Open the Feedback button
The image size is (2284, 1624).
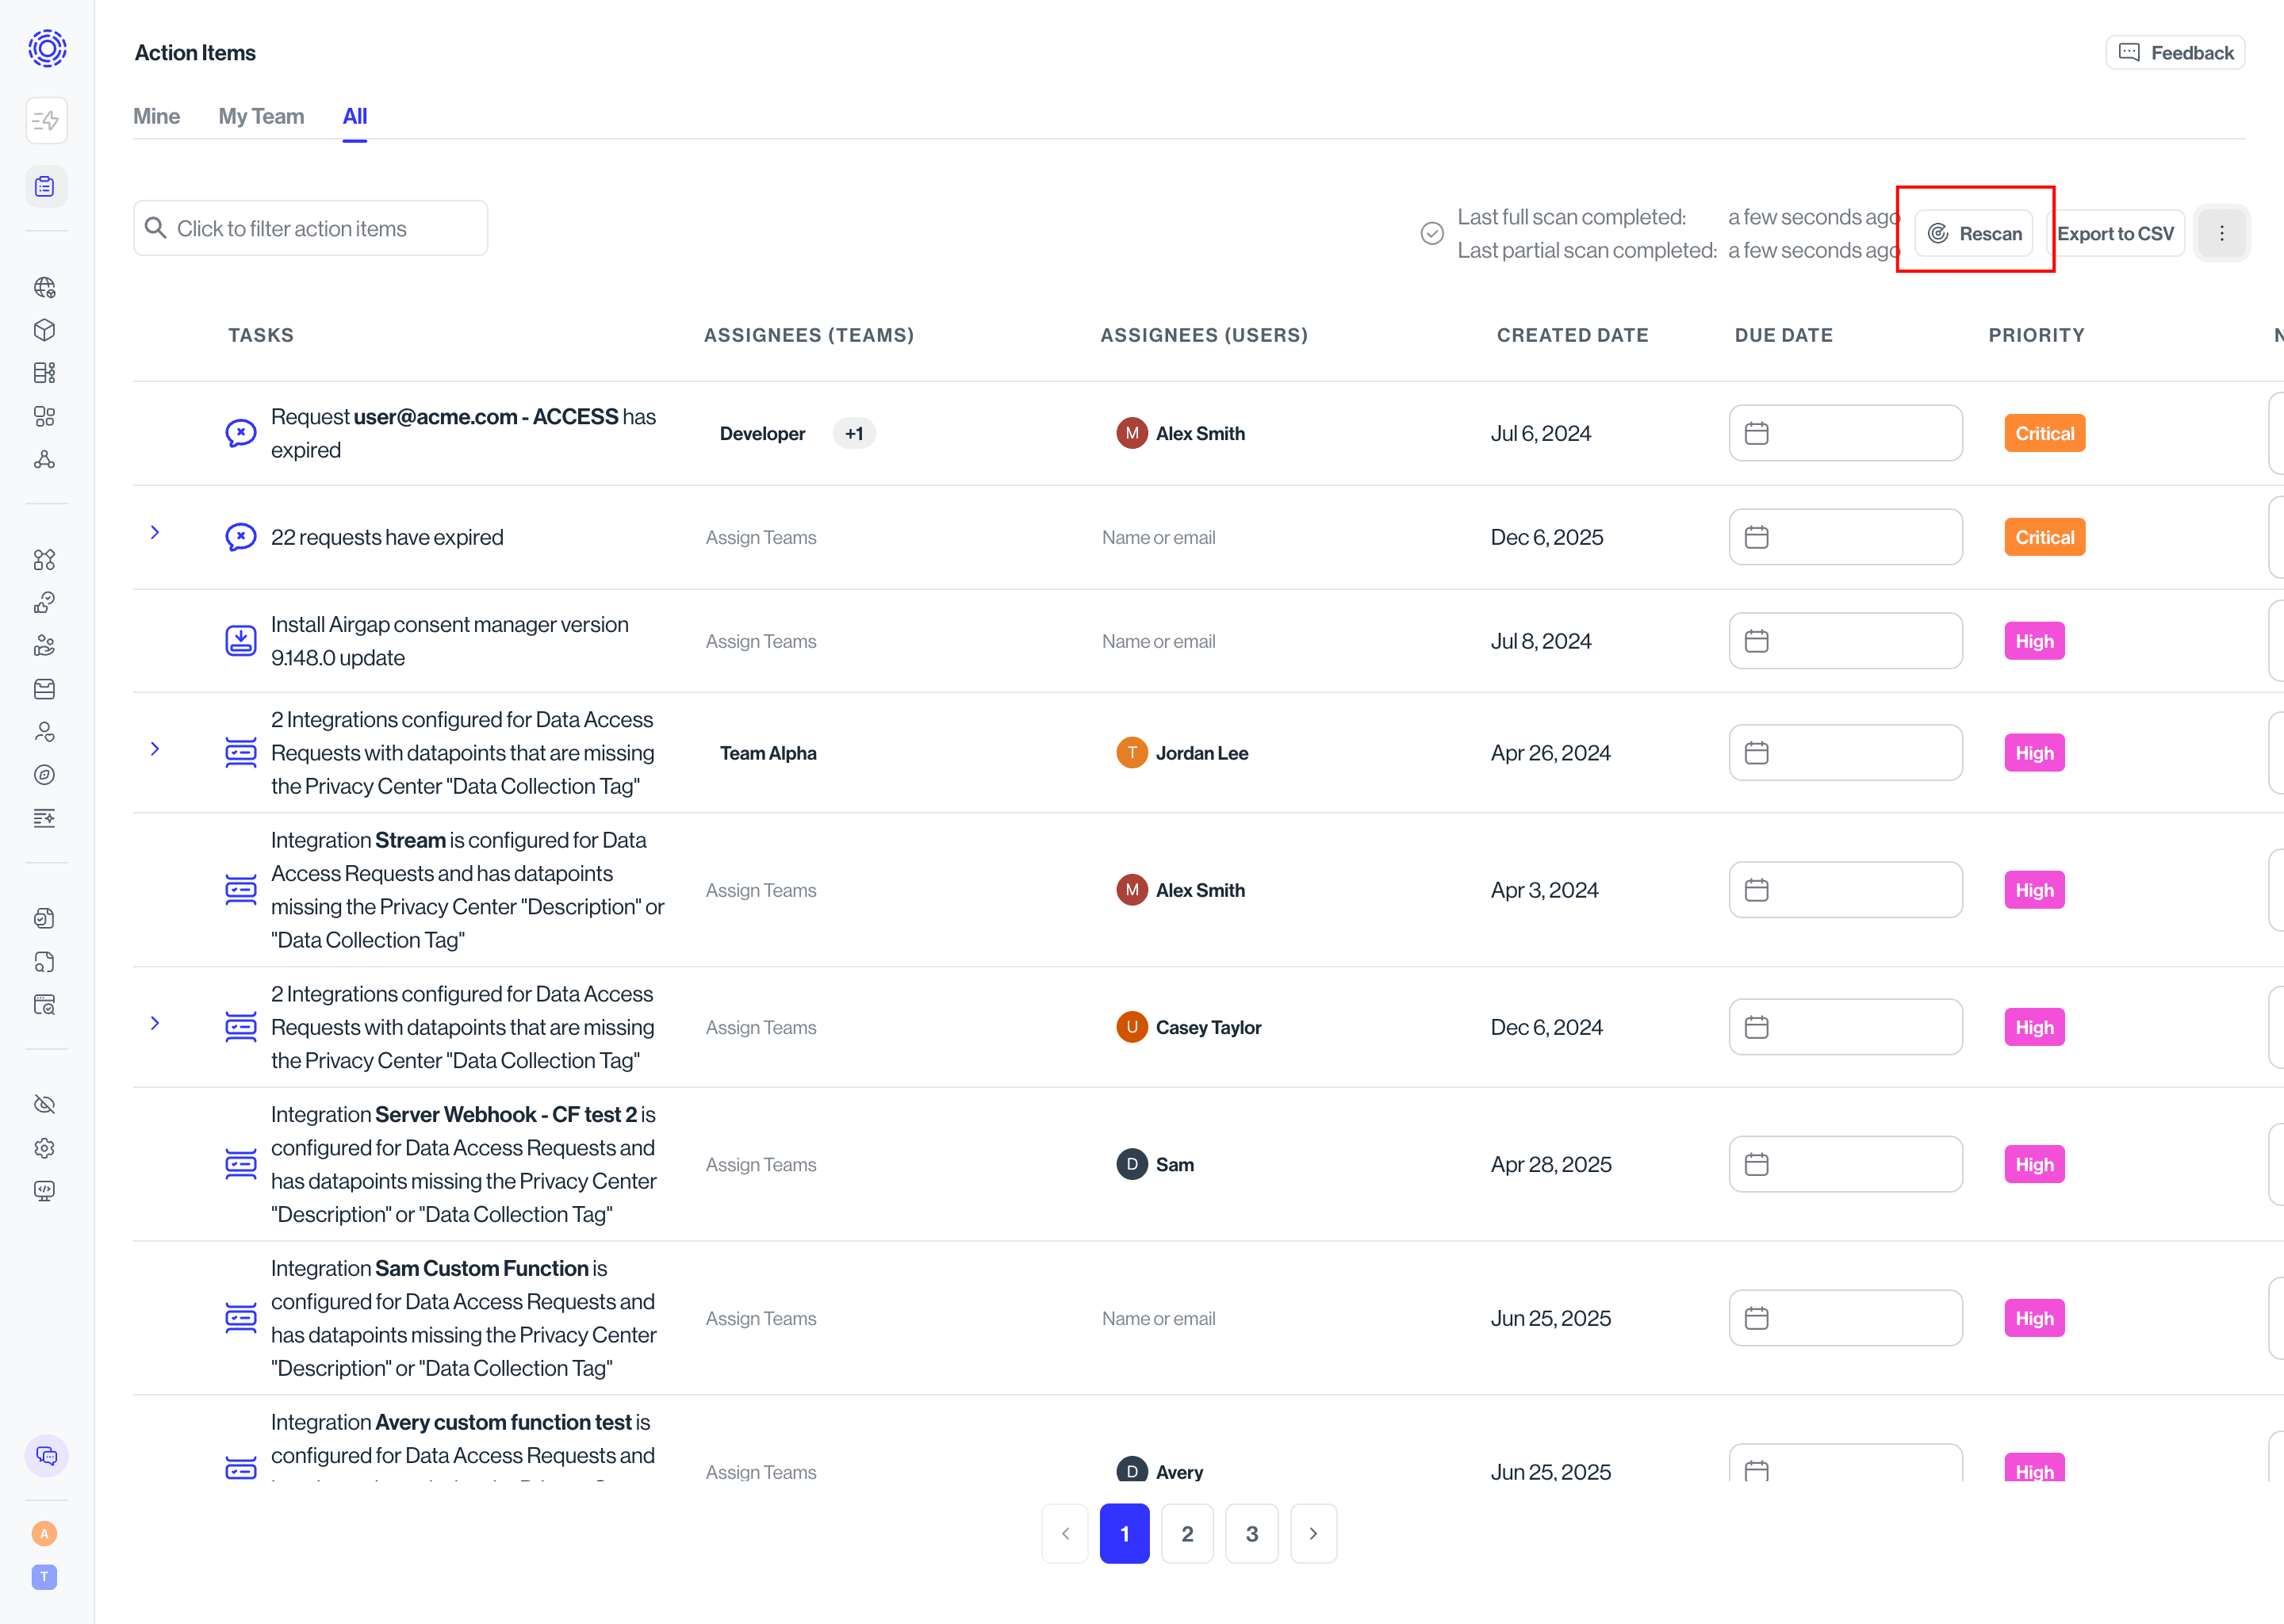[x=2176, y=53]
